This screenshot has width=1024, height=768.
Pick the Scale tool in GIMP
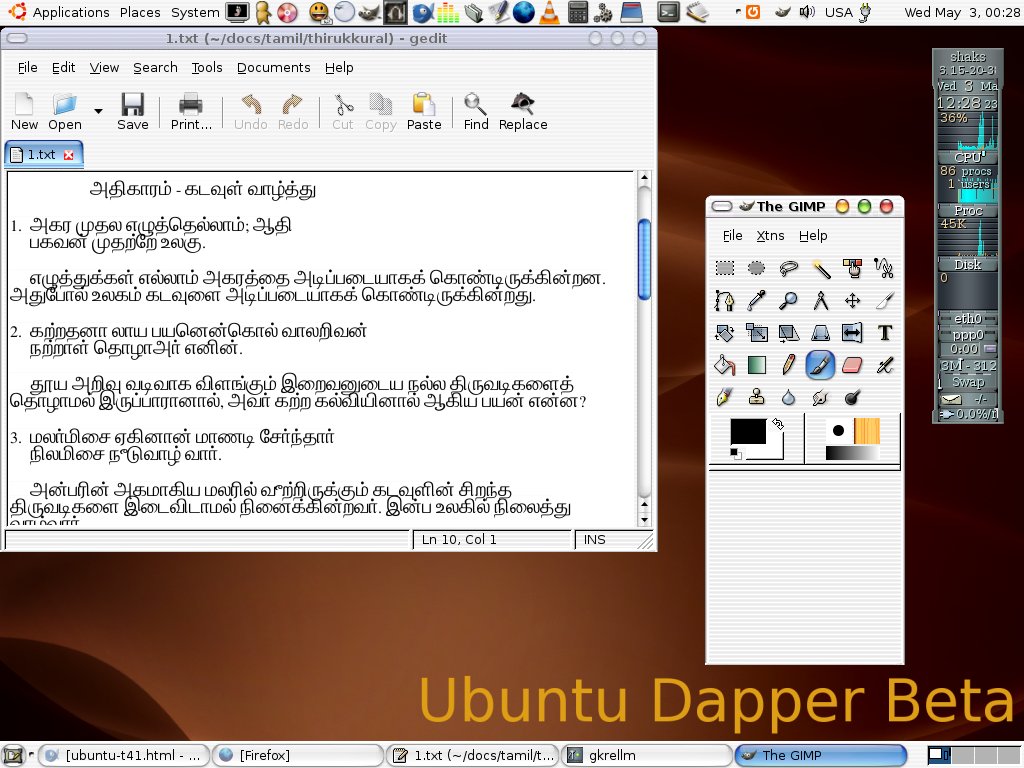[756, 333]
